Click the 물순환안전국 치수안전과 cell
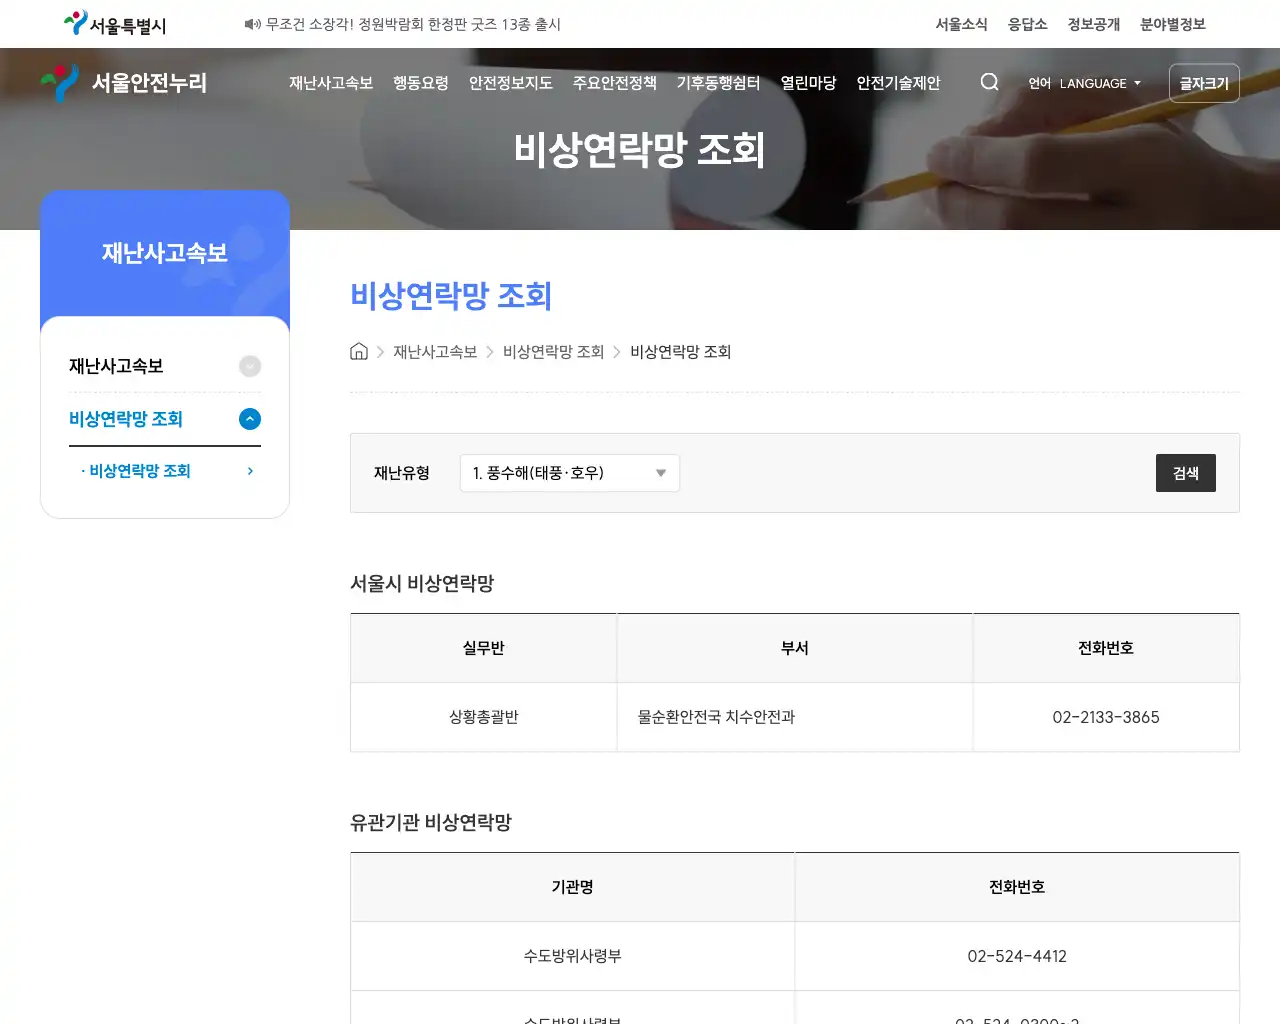Image resolution: width=1280 pixels, height=1024 pixels. coord(795,717)
